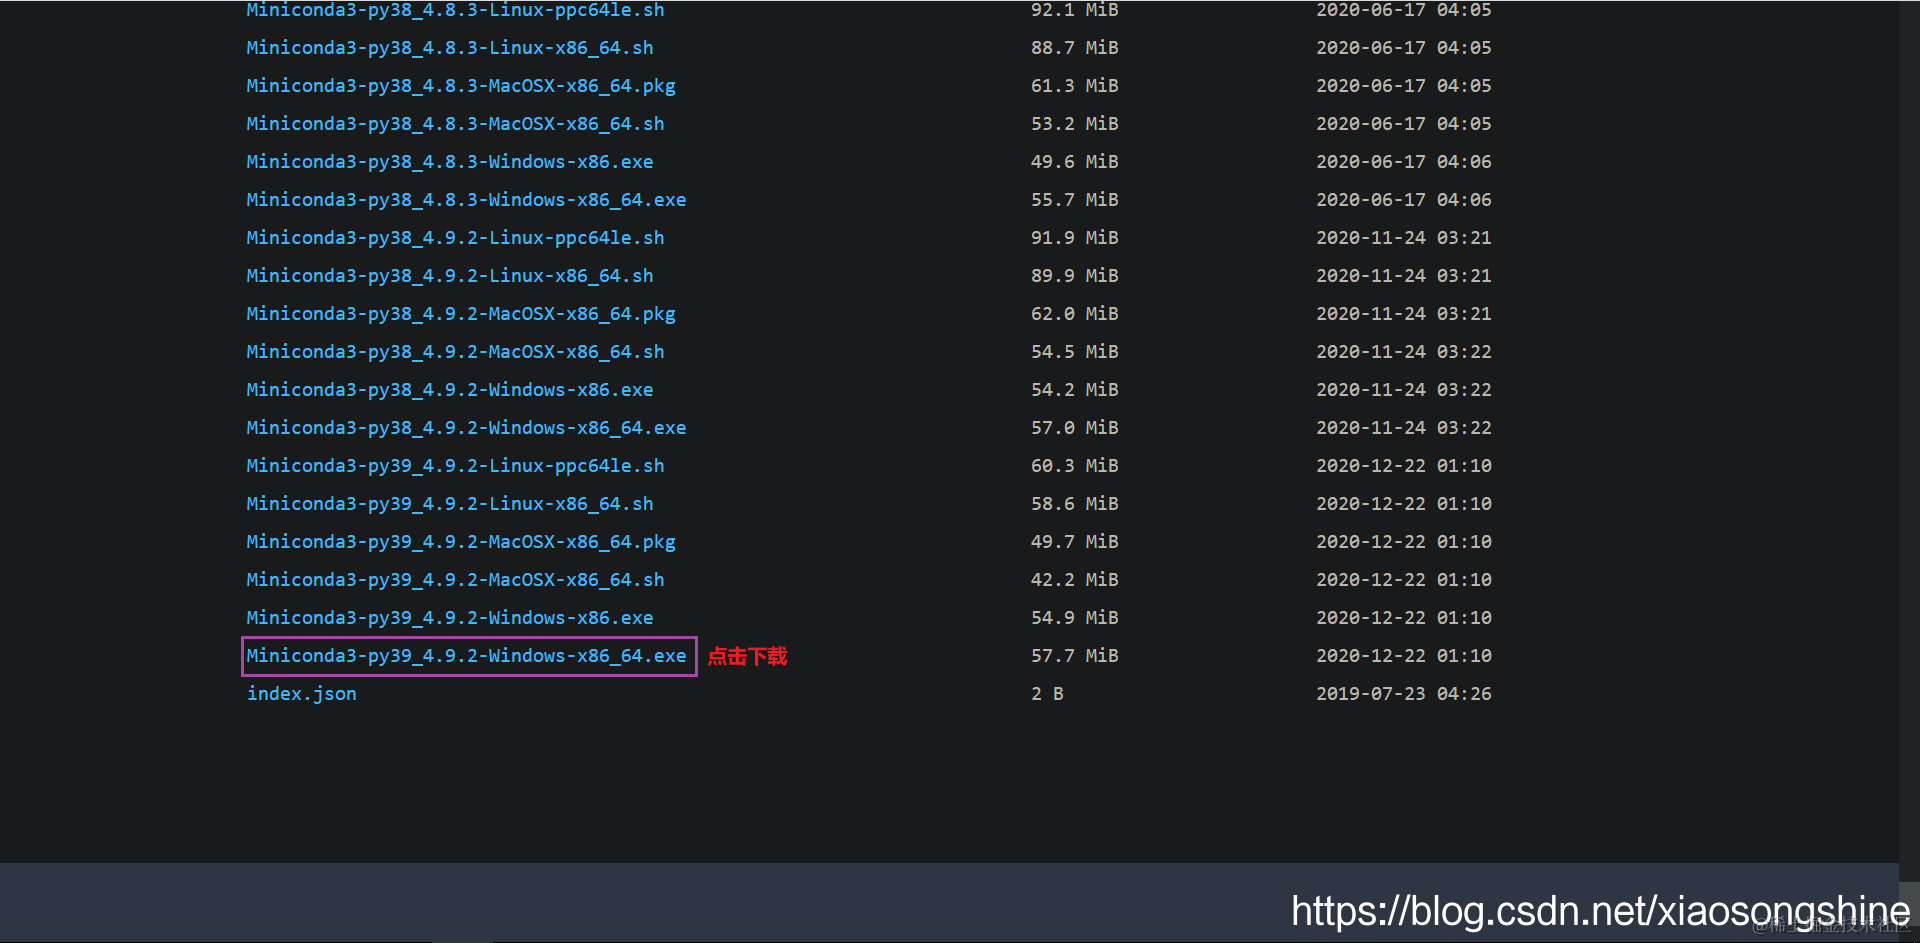Select the 61.3 MiB size cell
The image size is (1920, 943).
click(1075, 86)
